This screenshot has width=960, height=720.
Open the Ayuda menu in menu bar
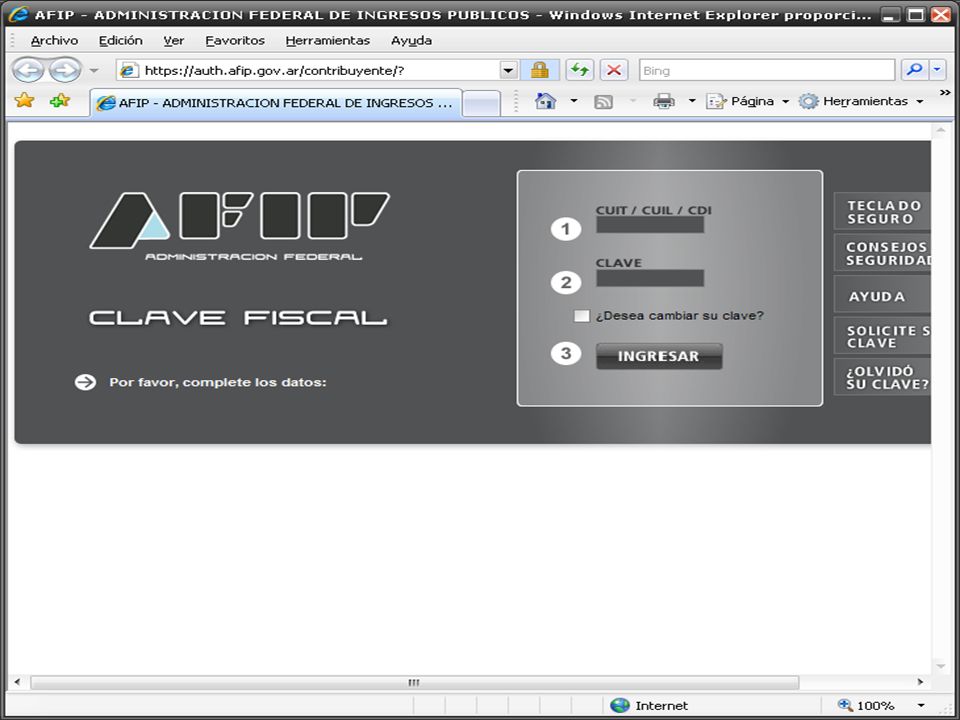click(x=411, y=40)
